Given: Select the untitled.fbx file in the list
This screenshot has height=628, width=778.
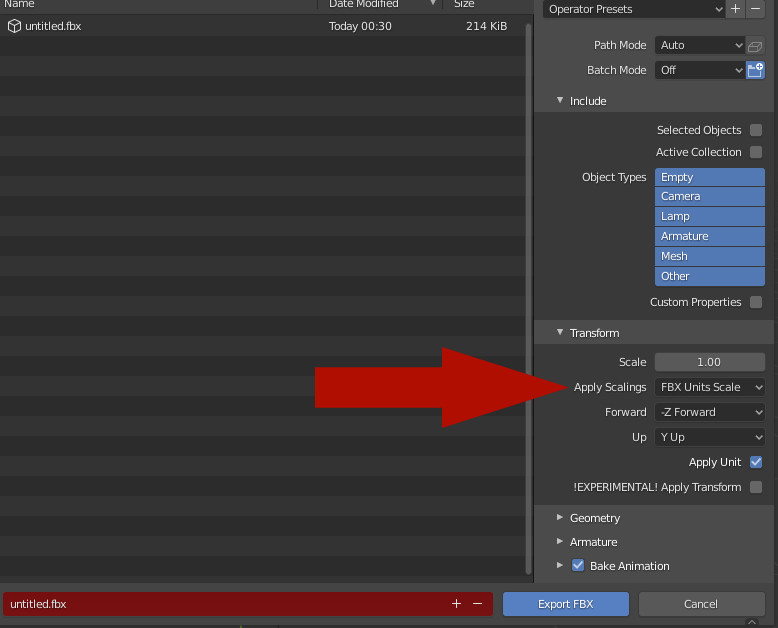Looking at the screenshot, I should pyautogui.click(x=53, y=26).
